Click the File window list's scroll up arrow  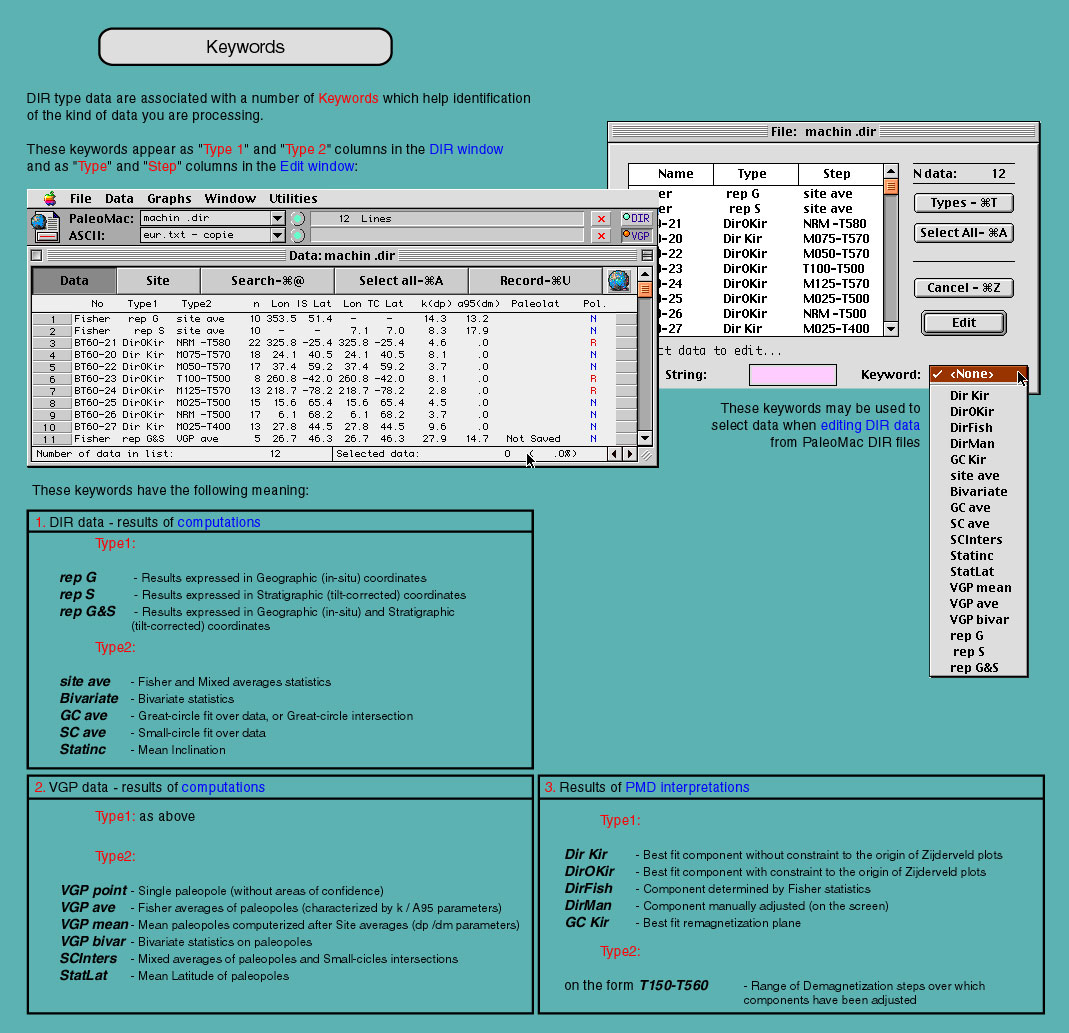(890, 170)
